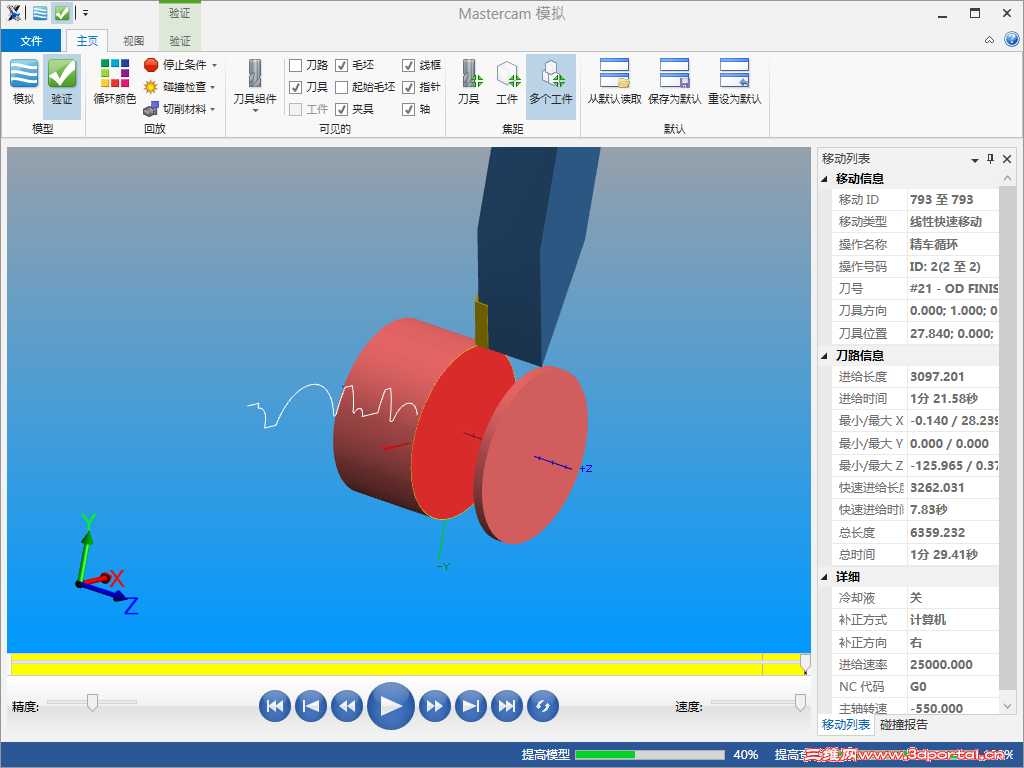This screenshot has height=768, width=1024.
Task: Click the 停止条件 stop condition icon
Action: click(x=151, y=65)
